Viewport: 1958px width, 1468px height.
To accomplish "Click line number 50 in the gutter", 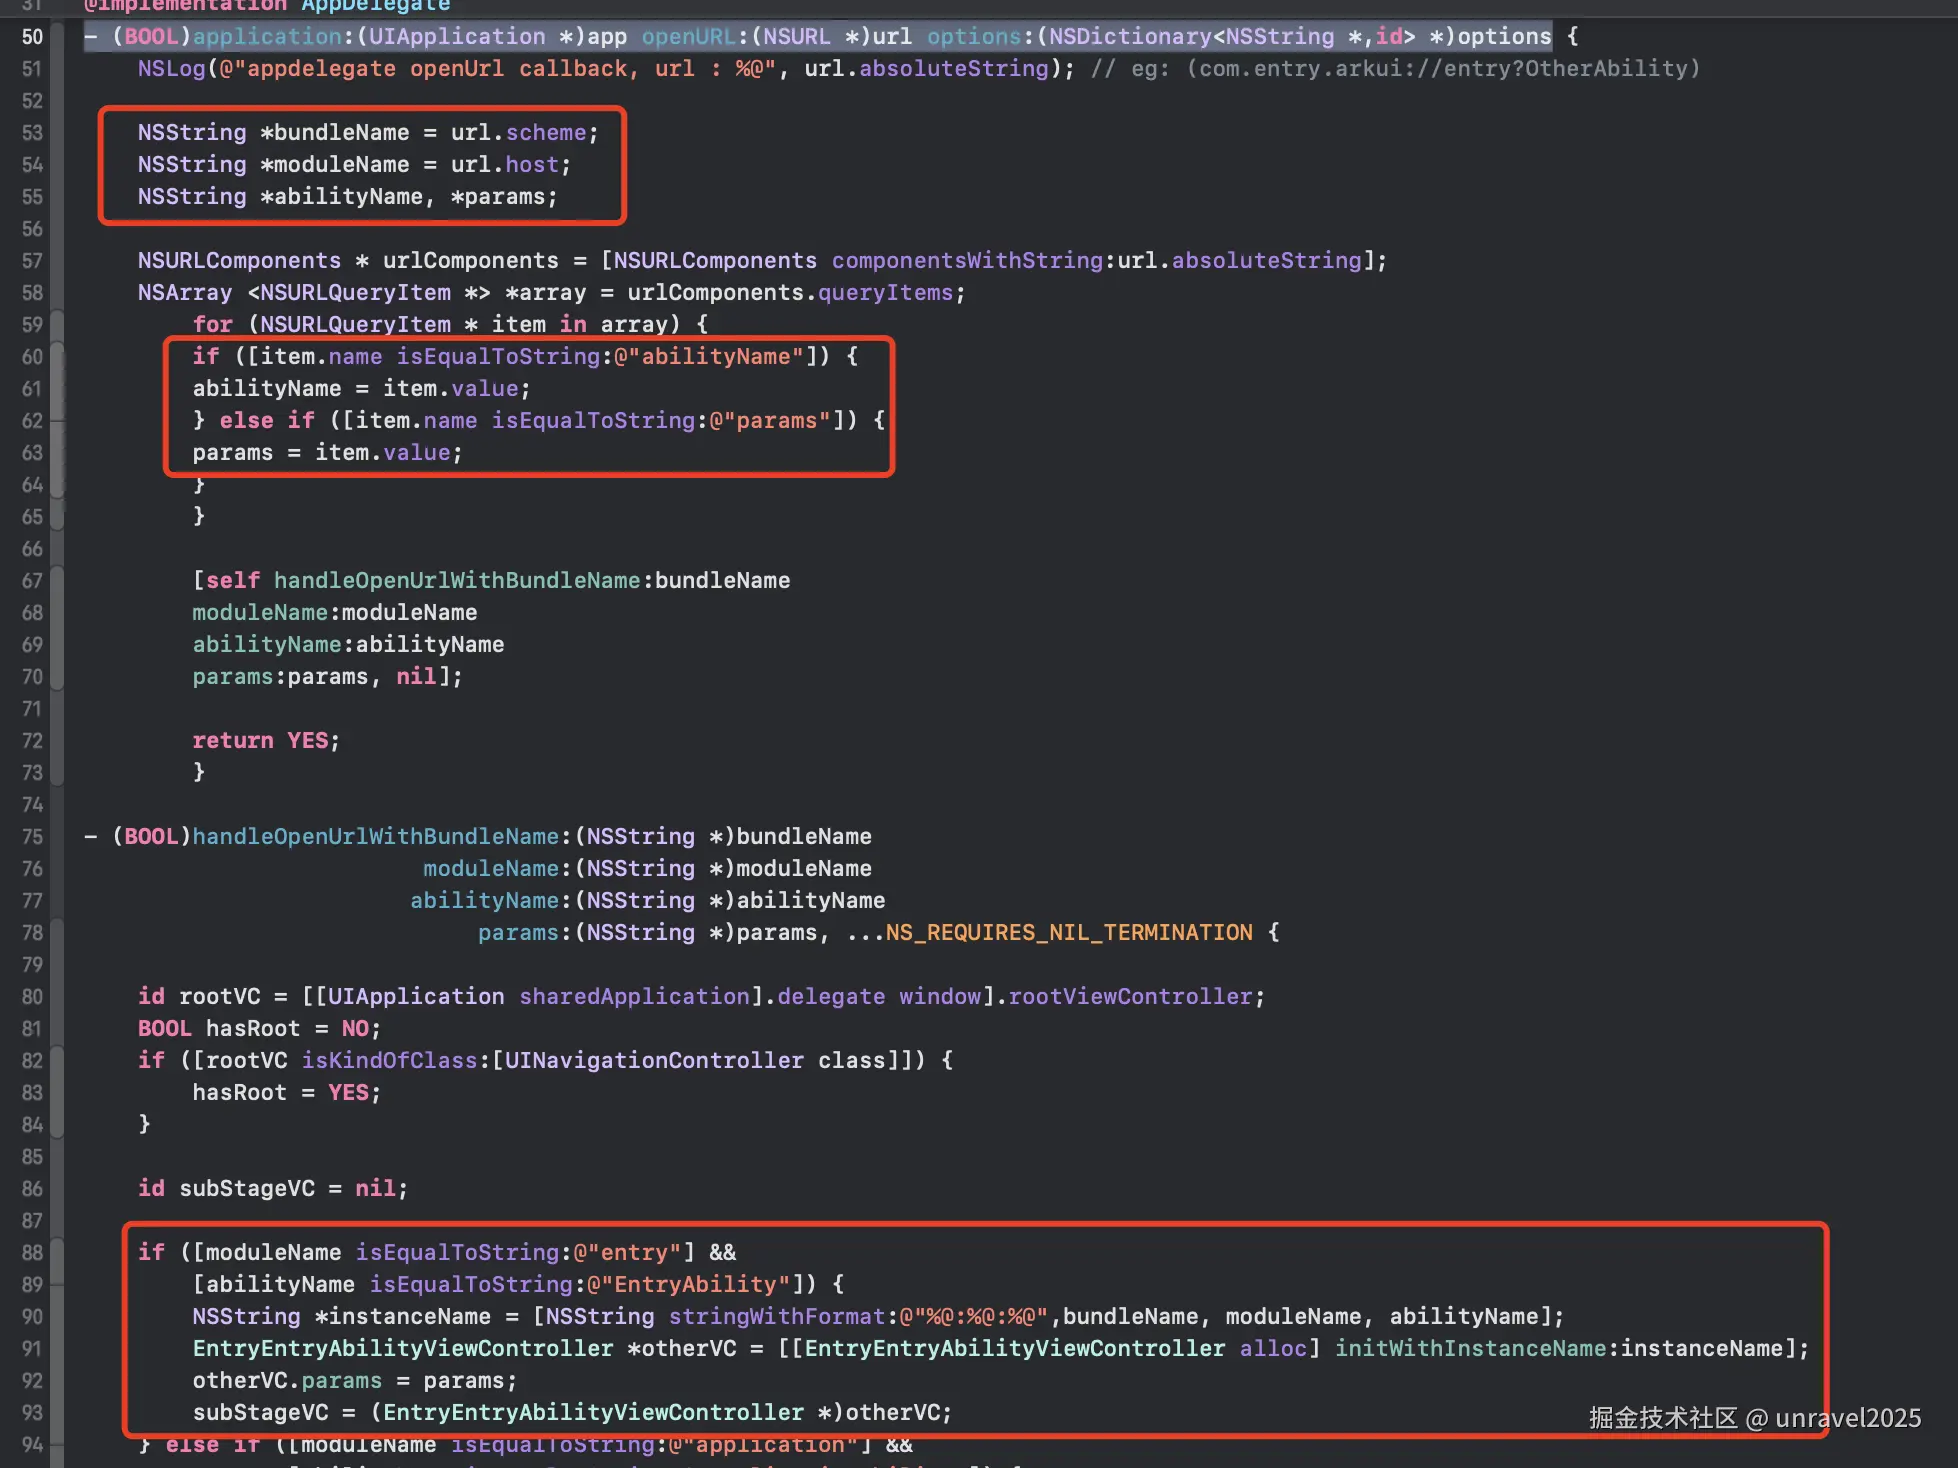I will coord(32,37).
